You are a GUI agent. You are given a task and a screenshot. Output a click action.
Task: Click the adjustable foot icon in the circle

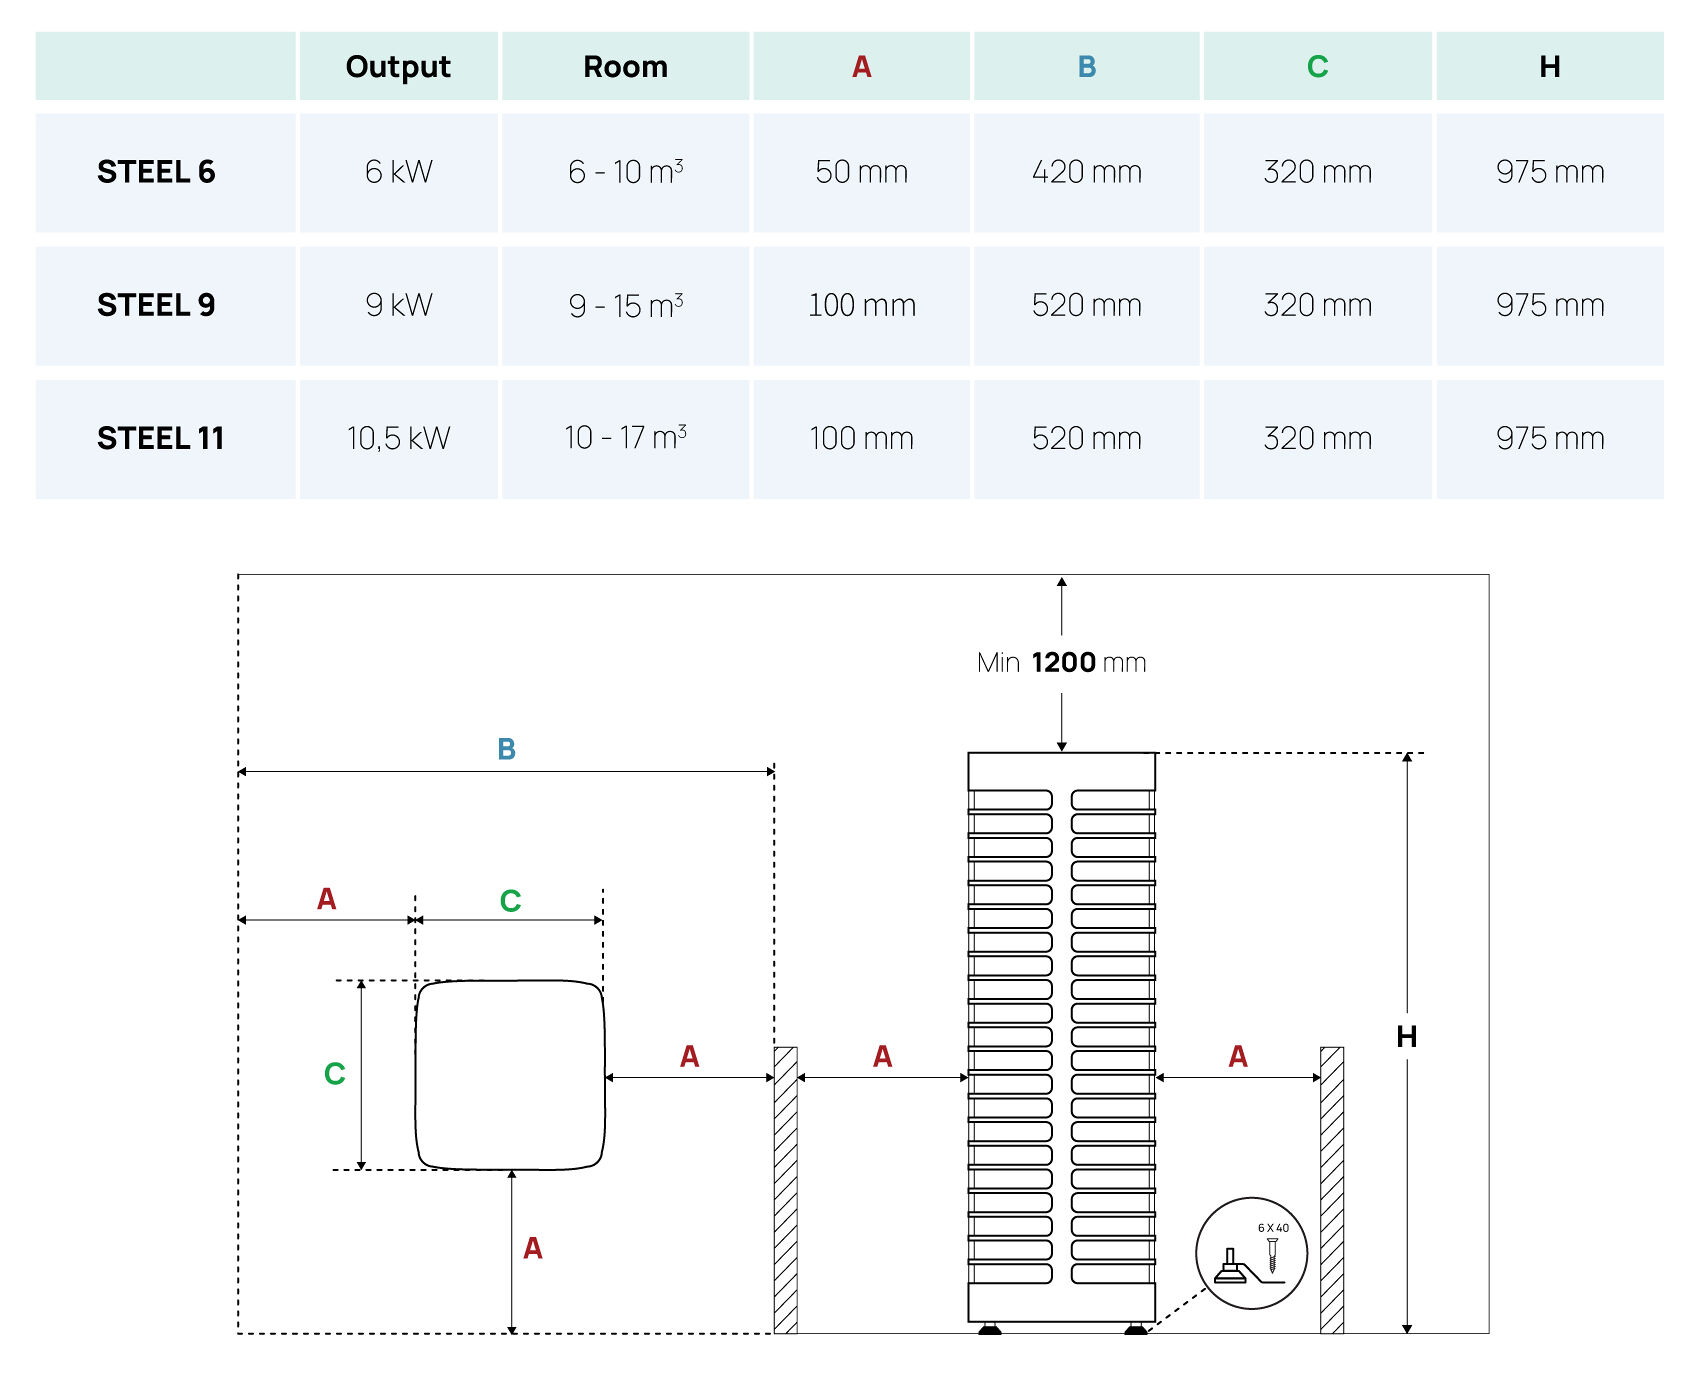click(x=1232, y=1268)
